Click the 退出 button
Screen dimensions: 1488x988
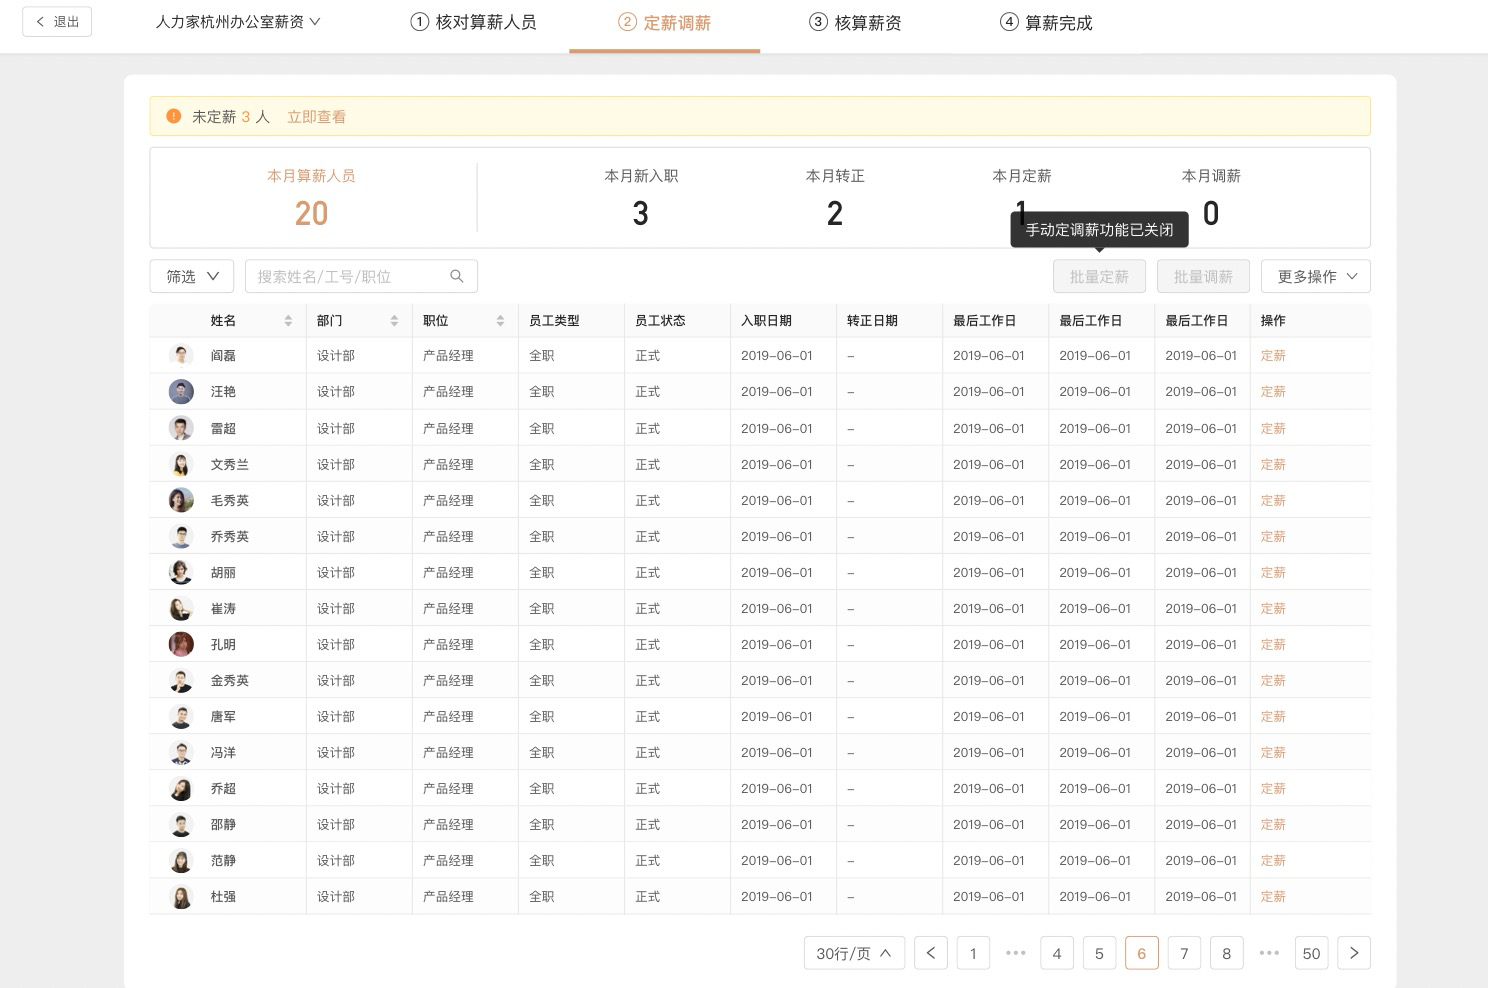click(x=58, y=22)
